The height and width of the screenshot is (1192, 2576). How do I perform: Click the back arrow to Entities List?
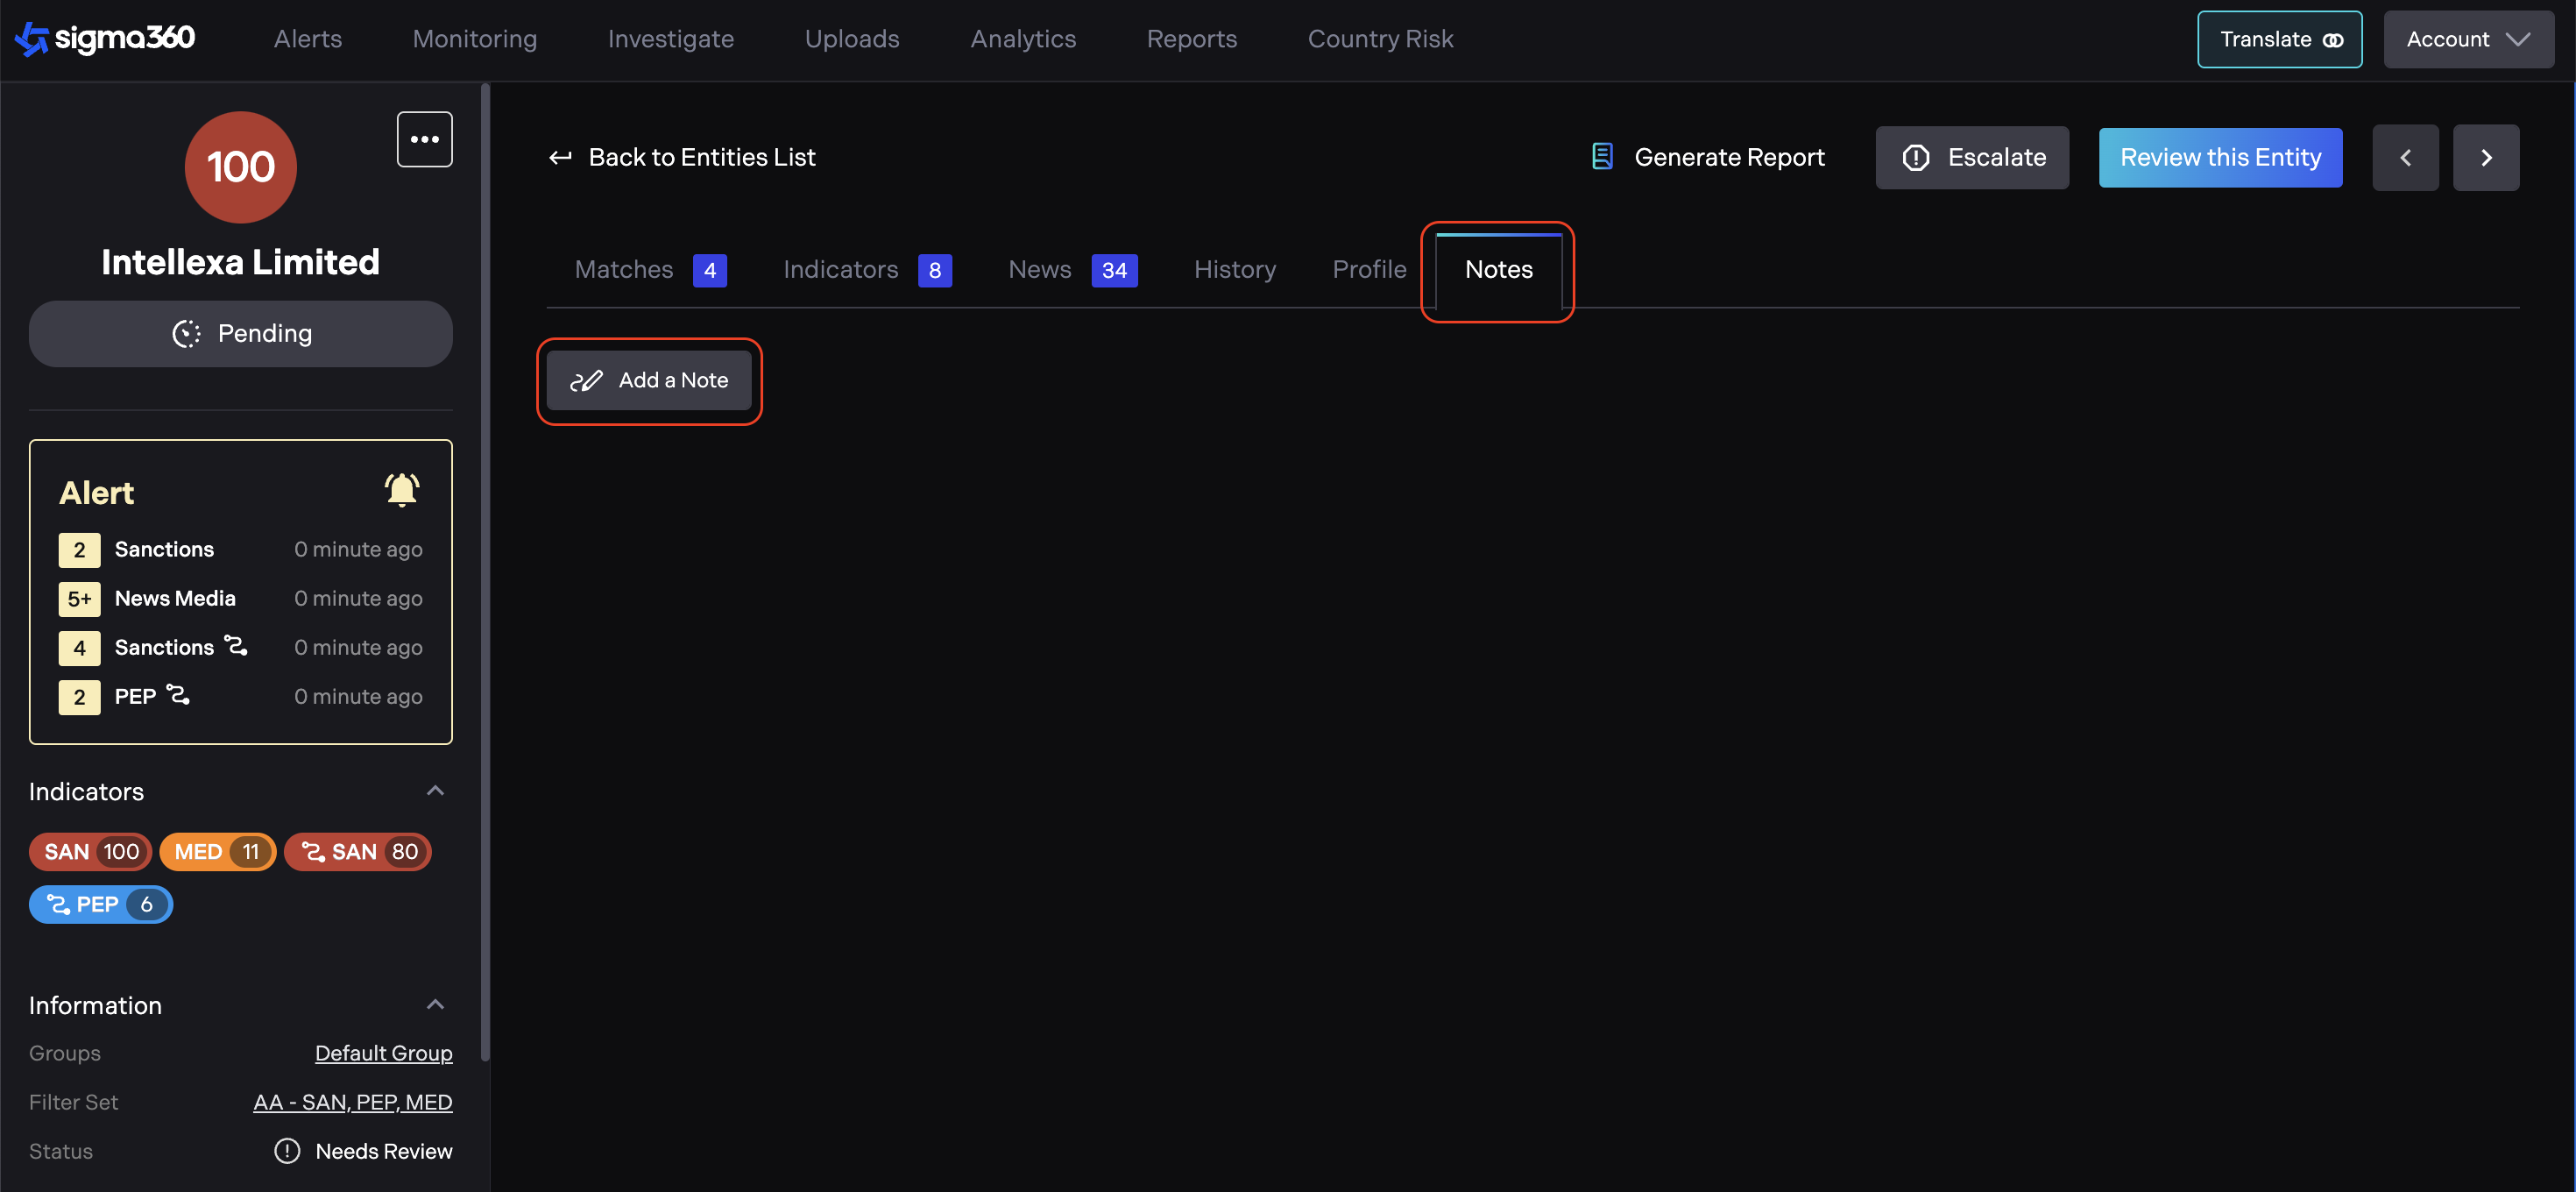560,157
